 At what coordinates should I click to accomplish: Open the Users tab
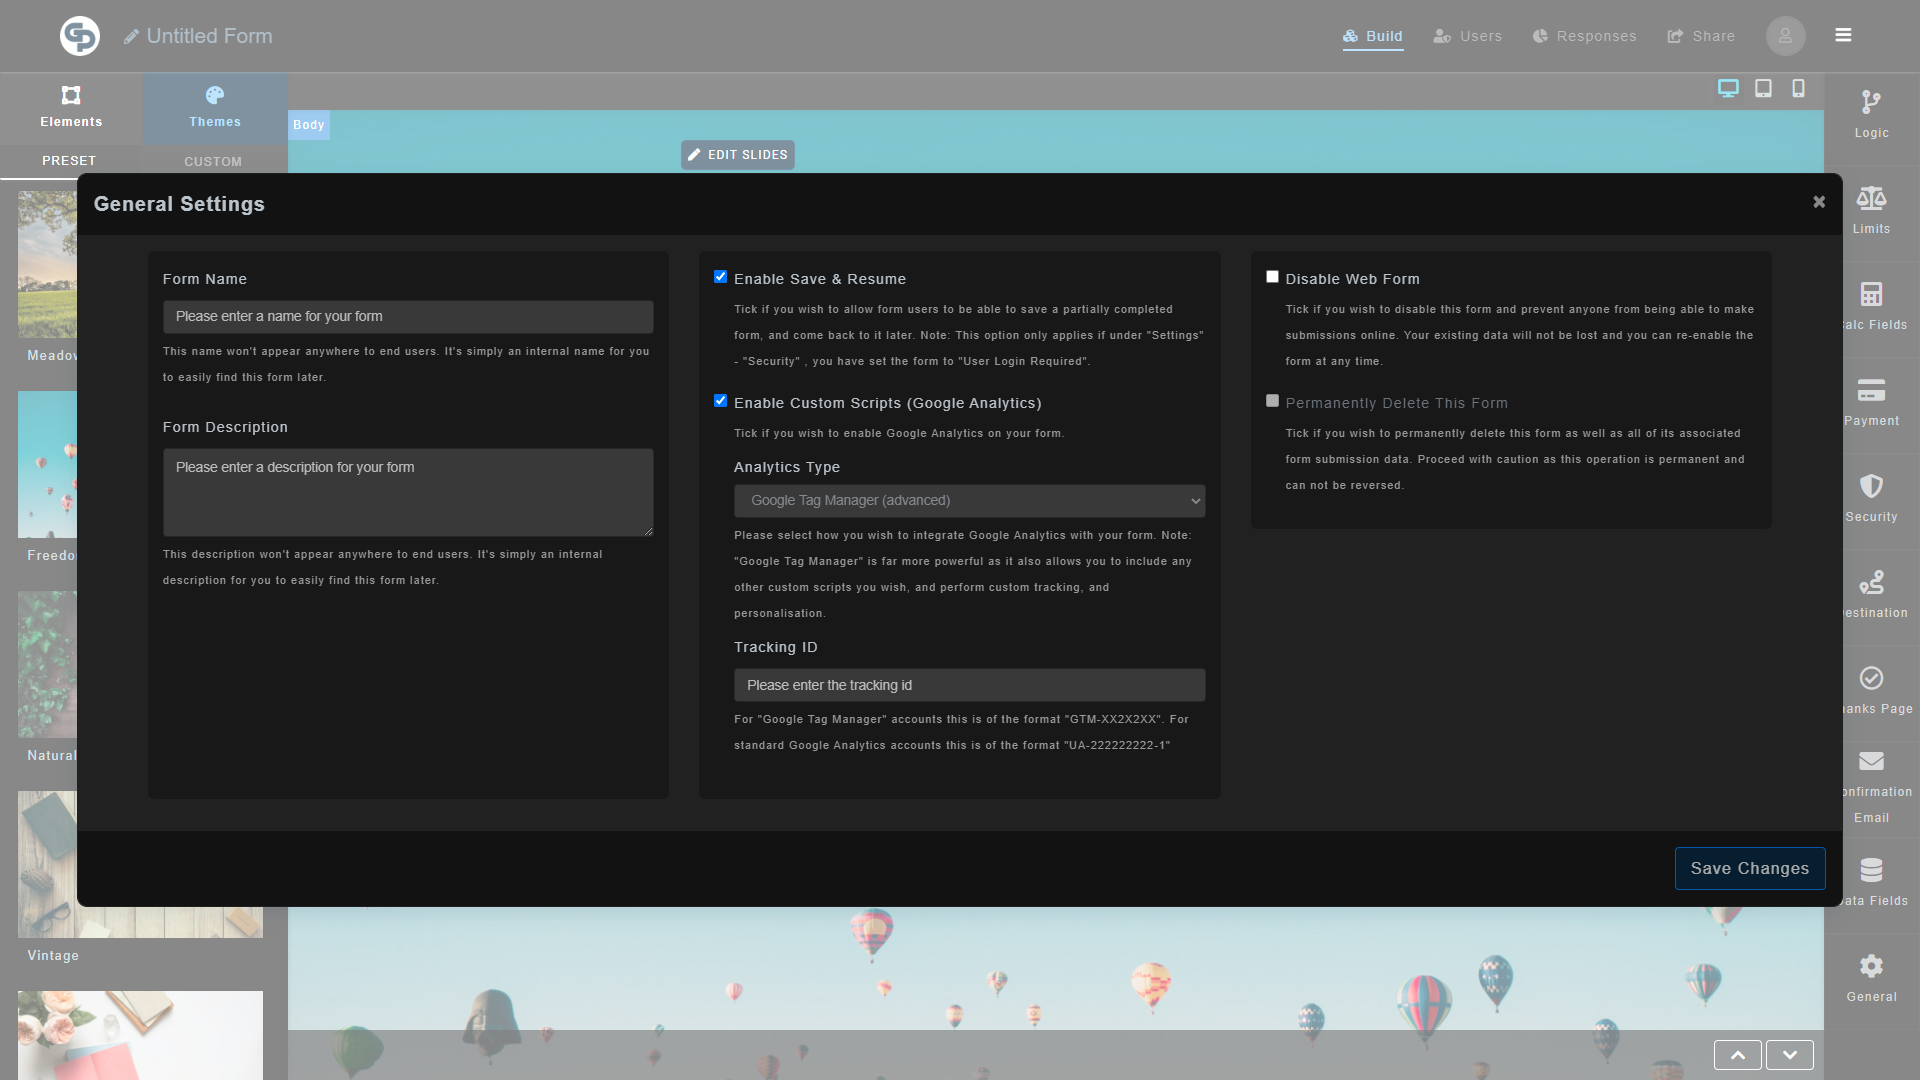(1467, 36)
